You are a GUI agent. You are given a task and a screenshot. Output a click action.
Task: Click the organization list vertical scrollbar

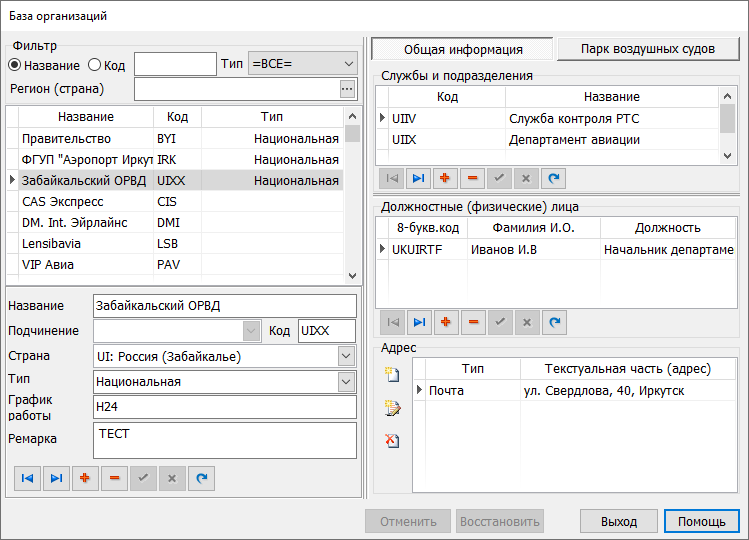351,200
